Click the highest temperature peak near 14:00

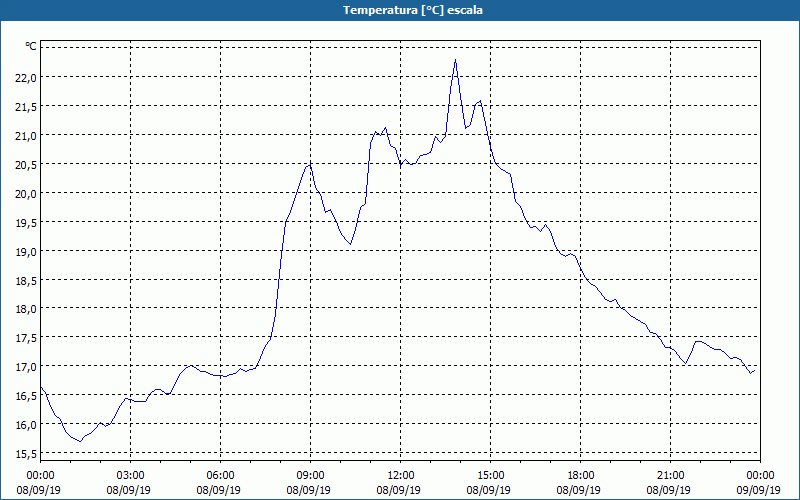click(x=455, y=60)
